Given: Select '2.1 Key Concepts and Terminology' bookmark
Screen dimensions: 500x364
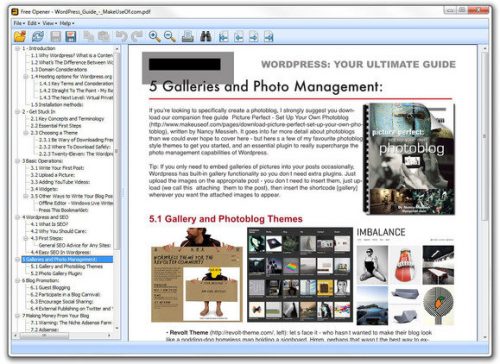Looking at the screenshot, I should click(67, 119).
